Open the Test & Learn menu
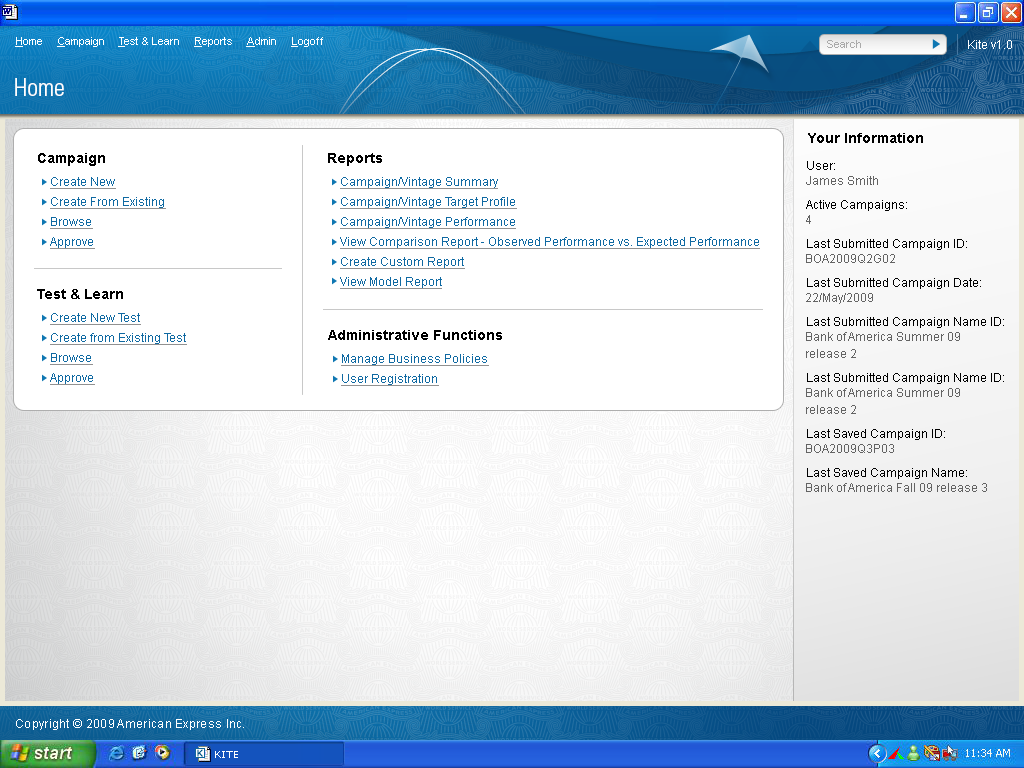1024x768 pixels. click(148, 42)
